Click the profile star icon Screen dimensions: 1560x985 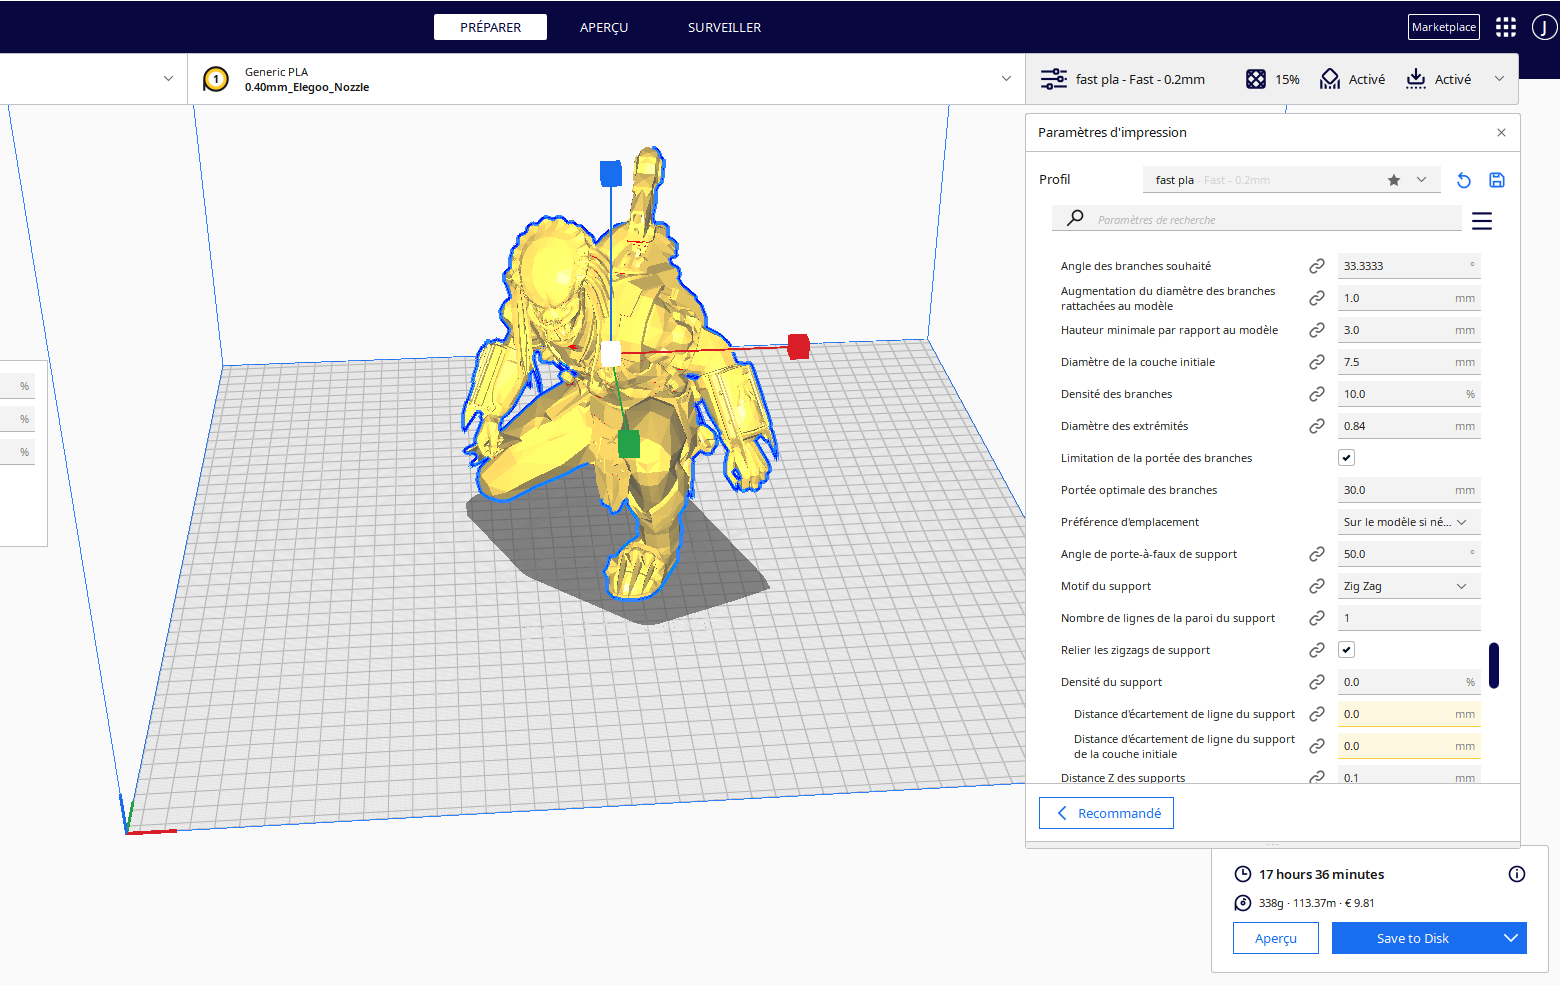pos(1394,180)
